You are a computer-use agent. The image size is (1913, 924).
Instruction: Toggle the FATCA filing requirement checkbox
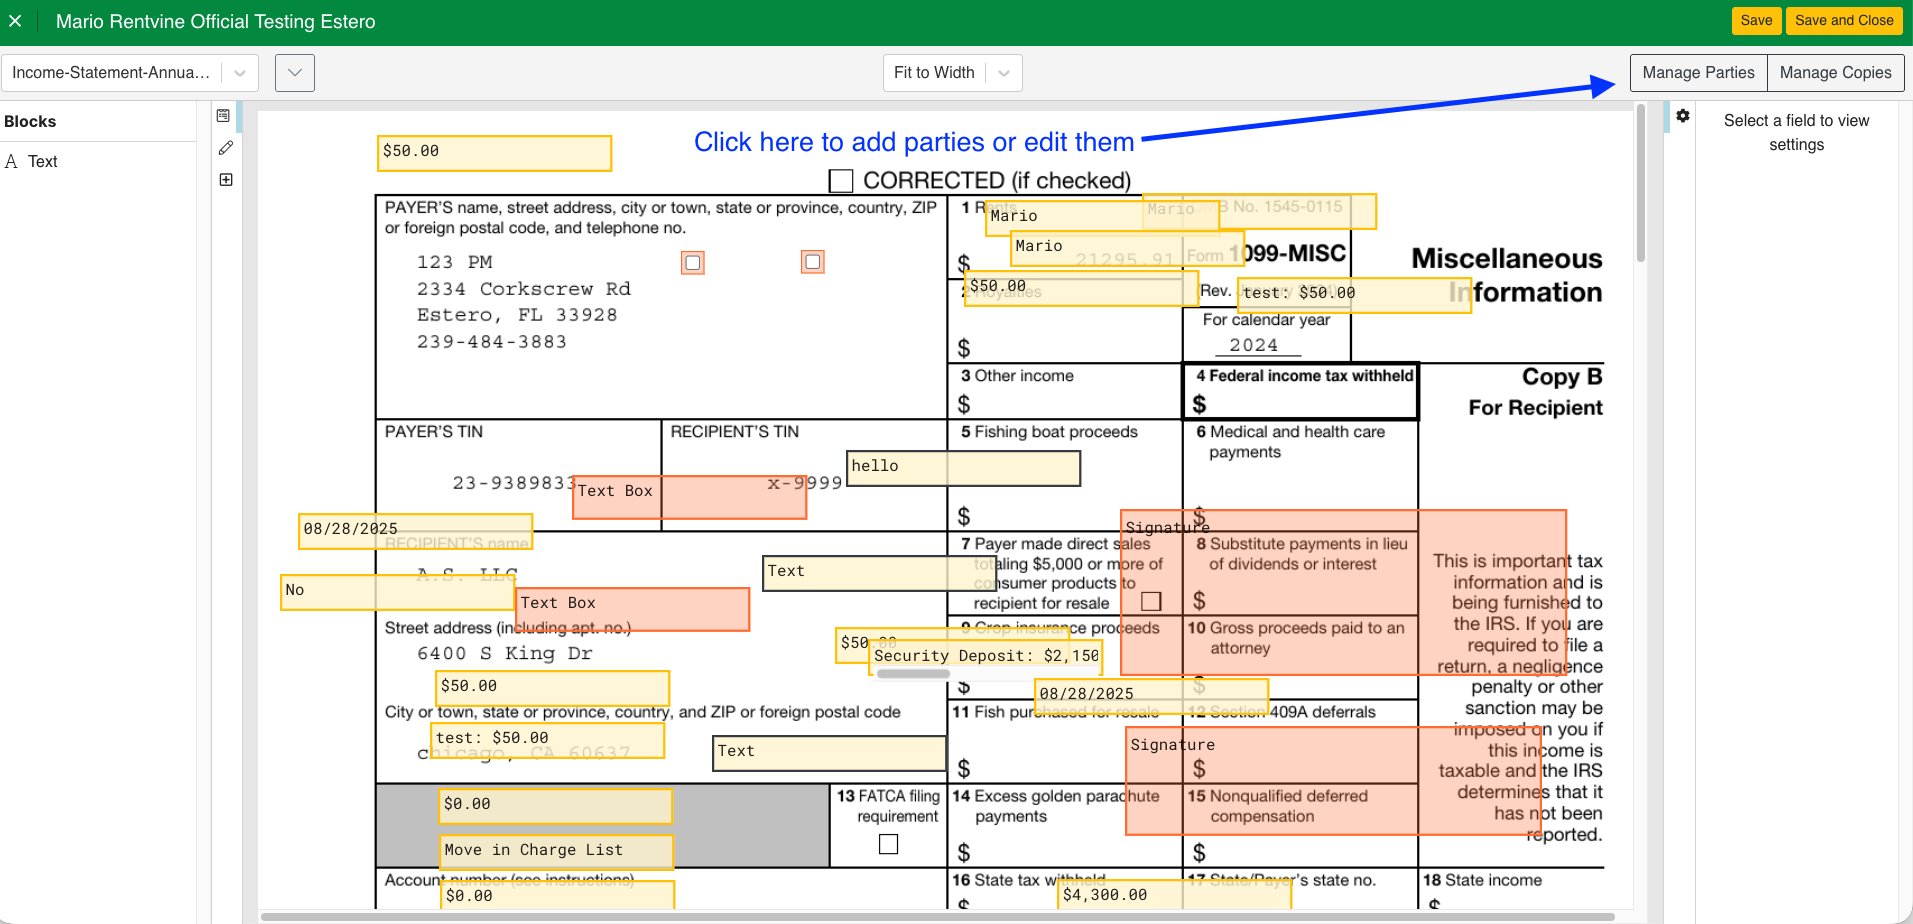point(888,845)
